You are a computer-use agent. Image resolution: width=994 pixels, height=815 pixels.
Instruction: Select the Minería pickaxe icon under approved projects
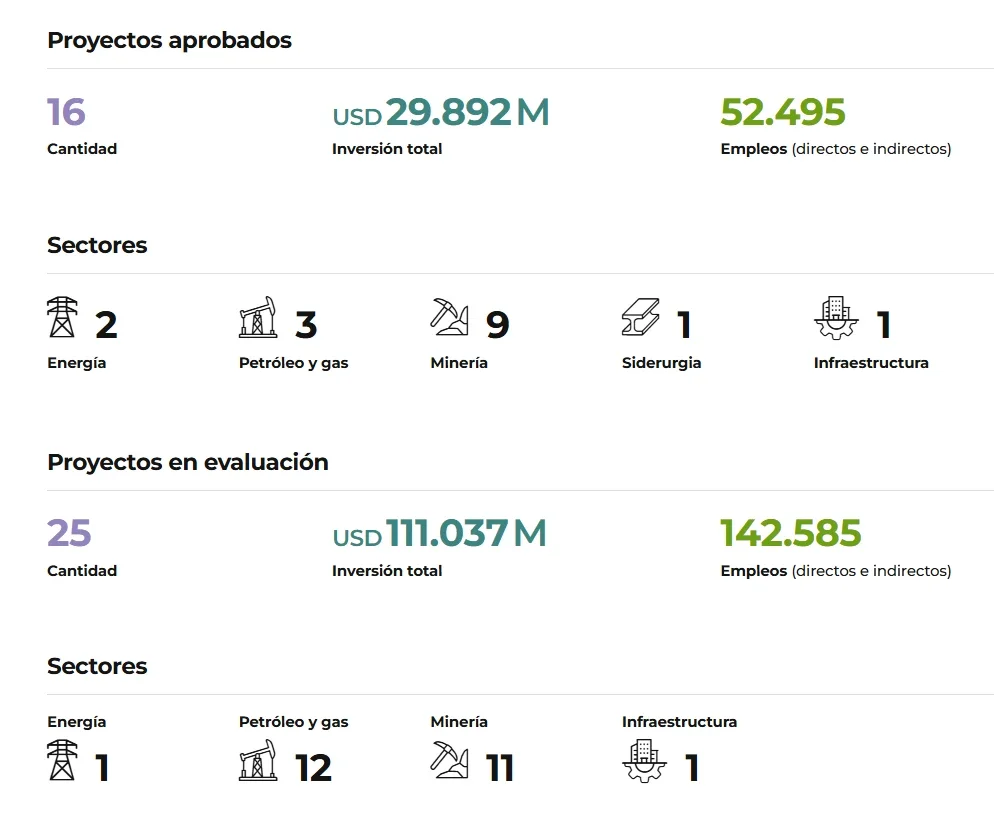[449, 317]
